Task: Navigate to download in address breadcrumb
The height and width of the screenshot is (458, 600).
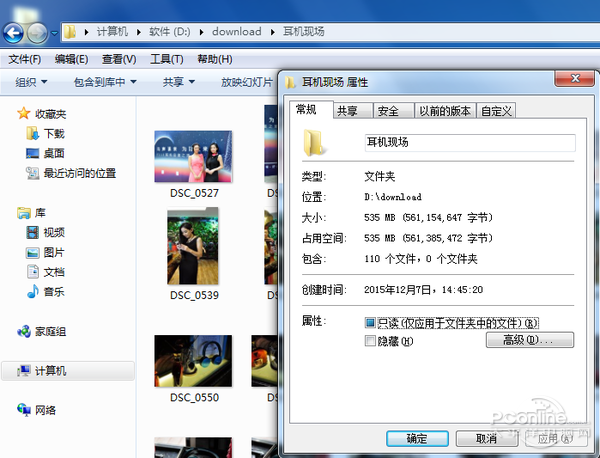Action: click(x=236, y=31)
